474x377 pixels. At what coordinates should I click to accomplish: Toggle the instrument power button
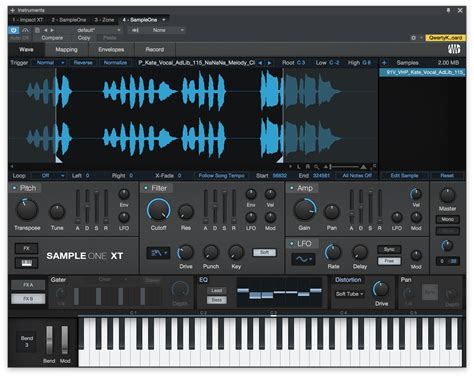tap(14, 30)
